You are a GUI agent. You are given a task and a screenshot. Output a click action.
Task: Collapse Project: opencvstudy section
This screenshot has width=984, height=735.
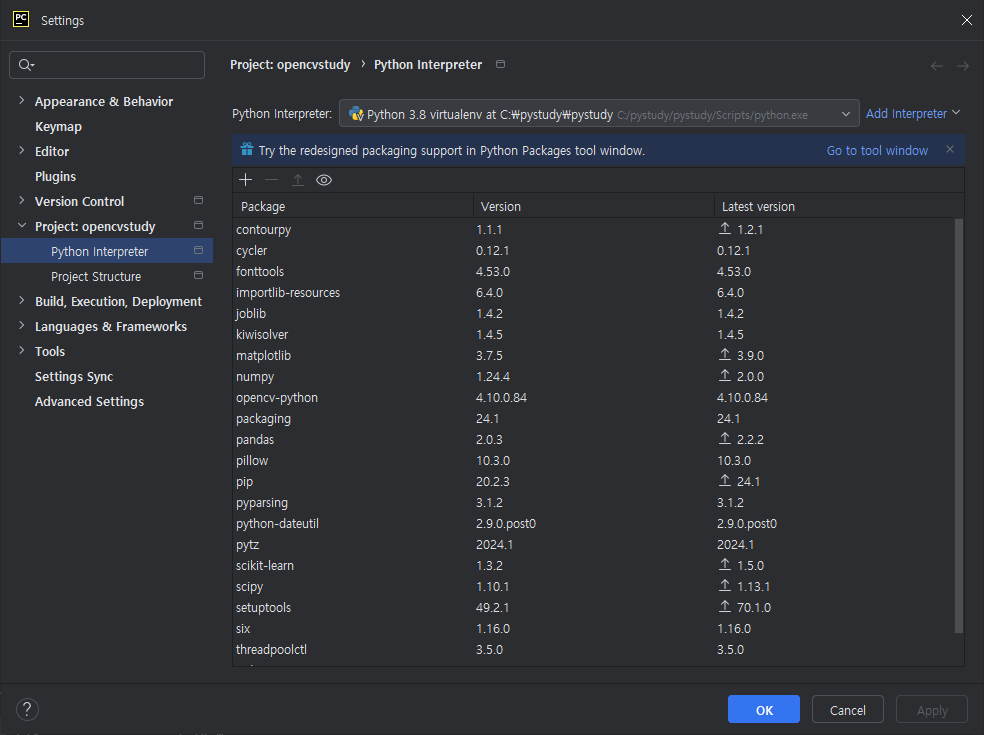(21, 225)
